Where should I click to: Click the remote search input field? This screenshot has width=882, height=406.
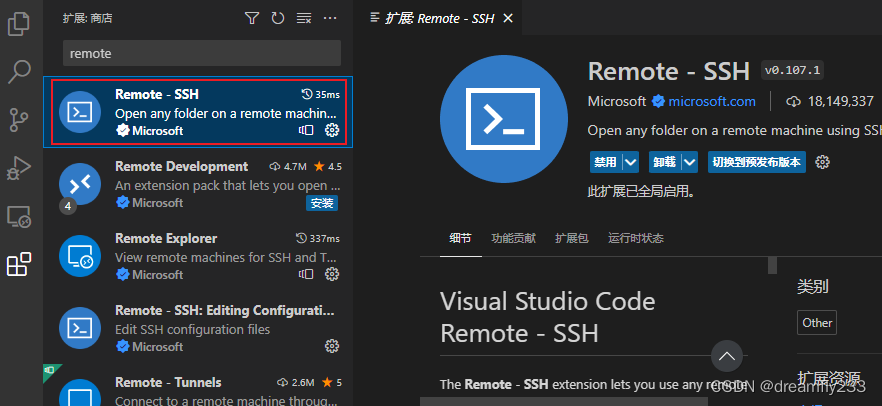pos(202,53)
